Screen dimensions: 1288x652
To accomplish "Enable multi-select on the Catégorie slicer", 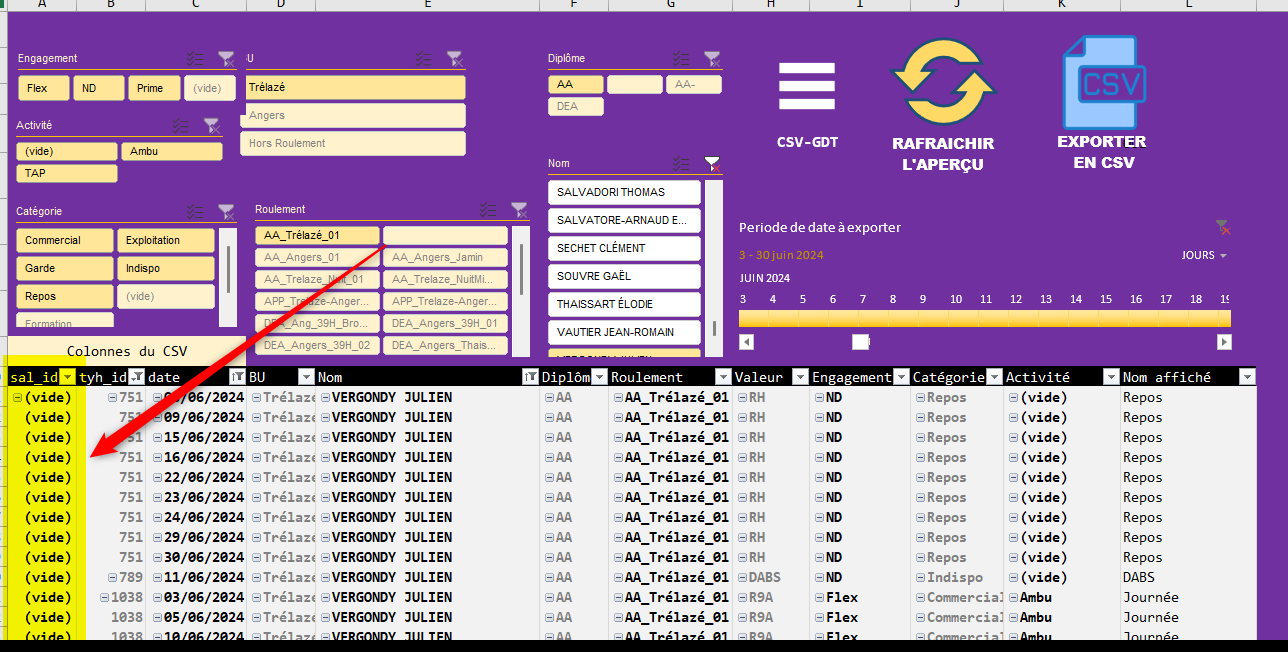I will (195, 212).
